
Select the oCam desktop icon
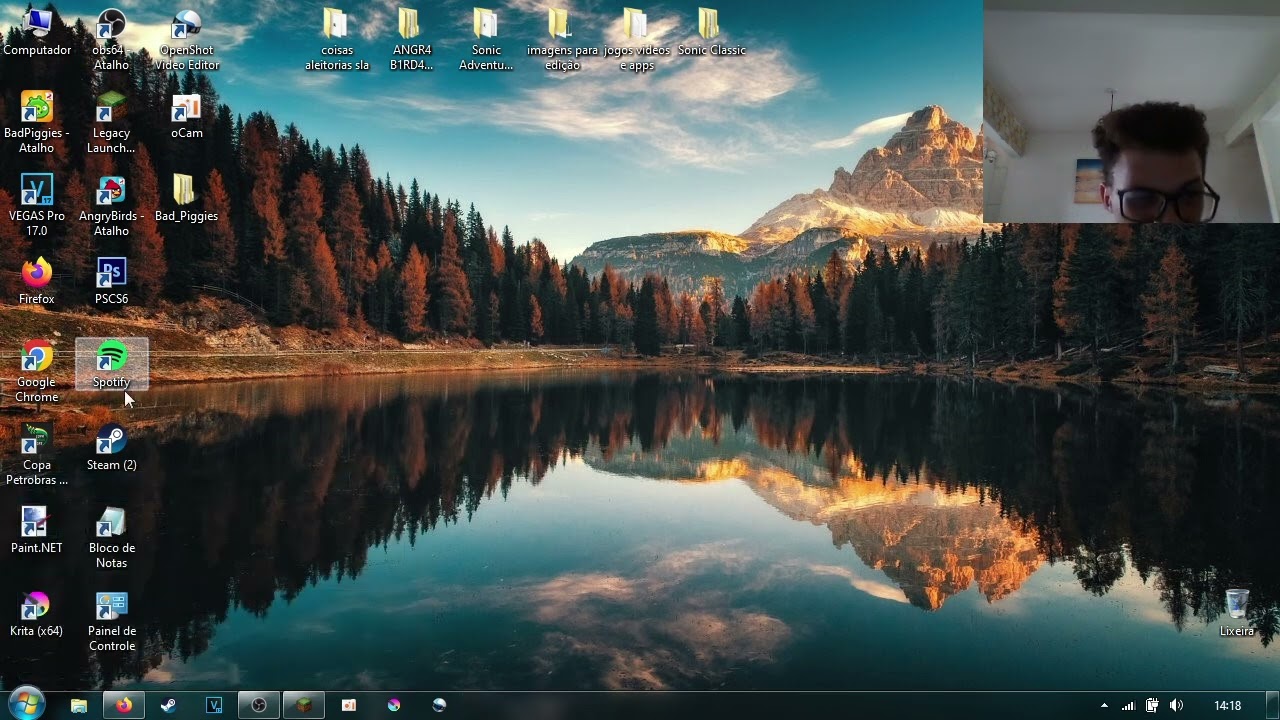[x=187, y=116]
